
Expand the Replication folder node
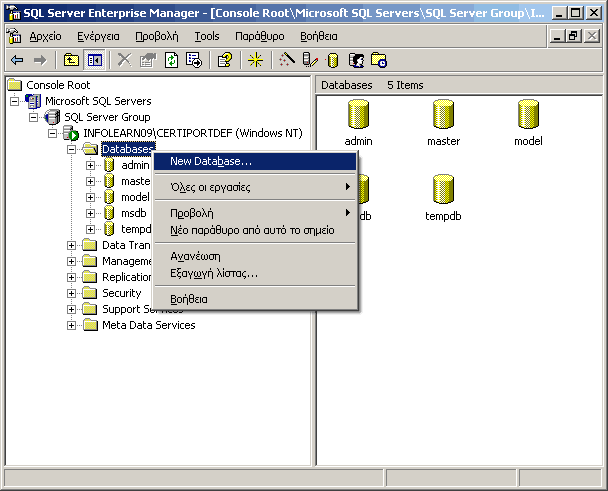71,277
